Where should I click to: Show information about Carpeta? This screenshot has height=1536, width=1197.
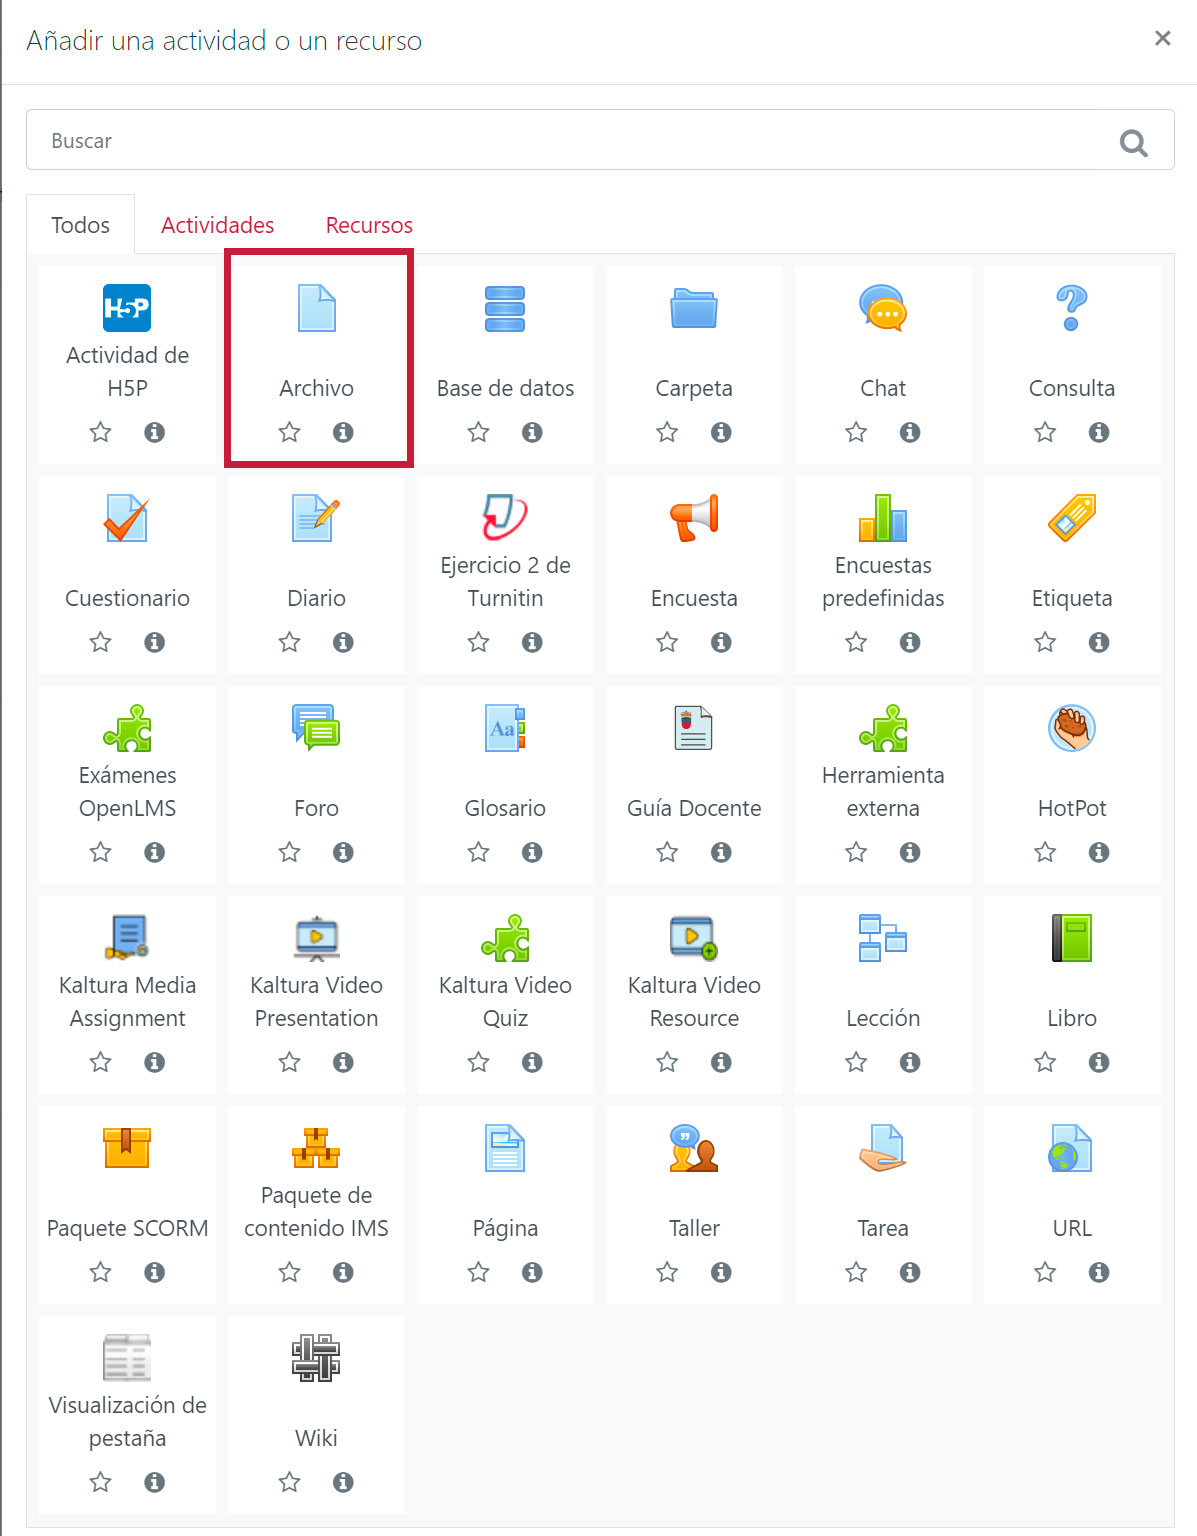[x=721, y=432]
